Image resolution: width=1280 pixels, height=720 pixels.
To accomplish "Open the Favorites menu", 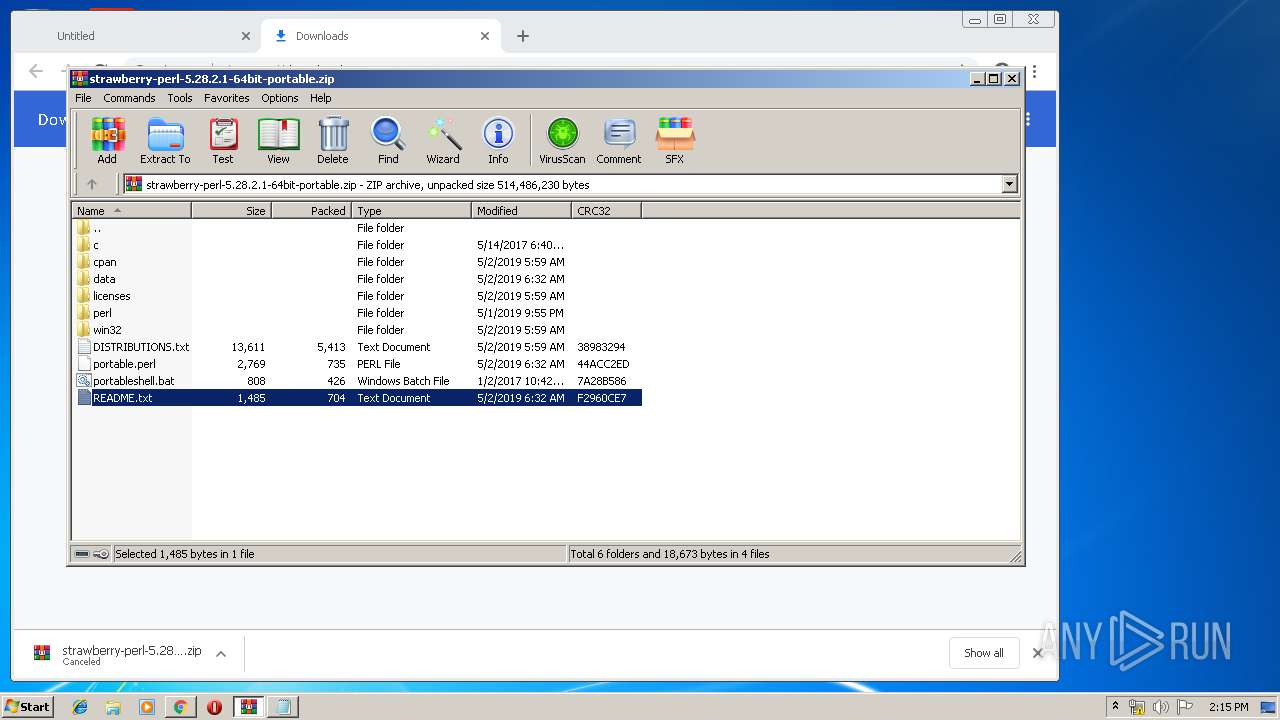I will coord(227,98).
